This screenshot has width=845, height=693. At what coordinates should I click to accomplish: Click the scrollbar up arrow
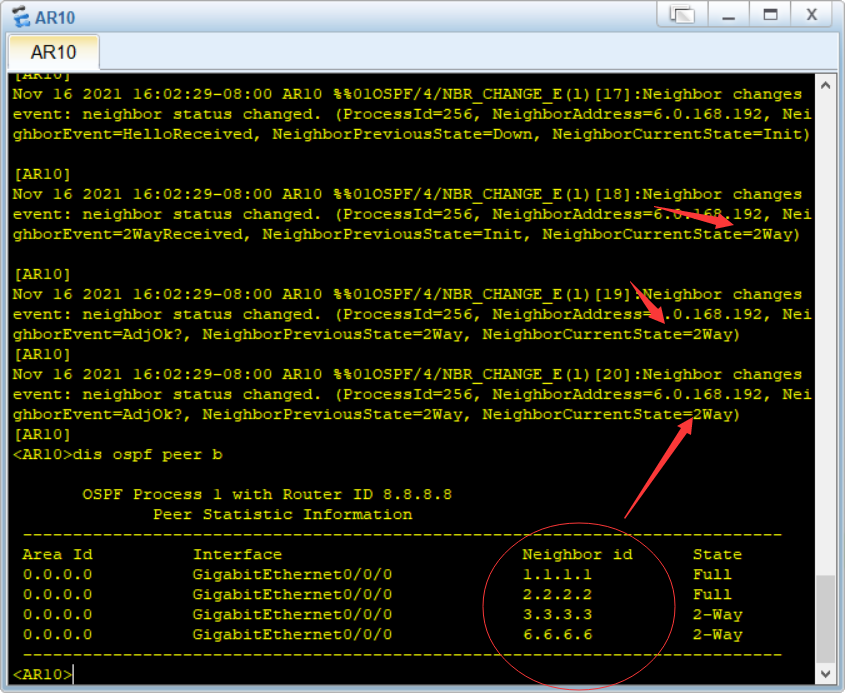(825, 85)
